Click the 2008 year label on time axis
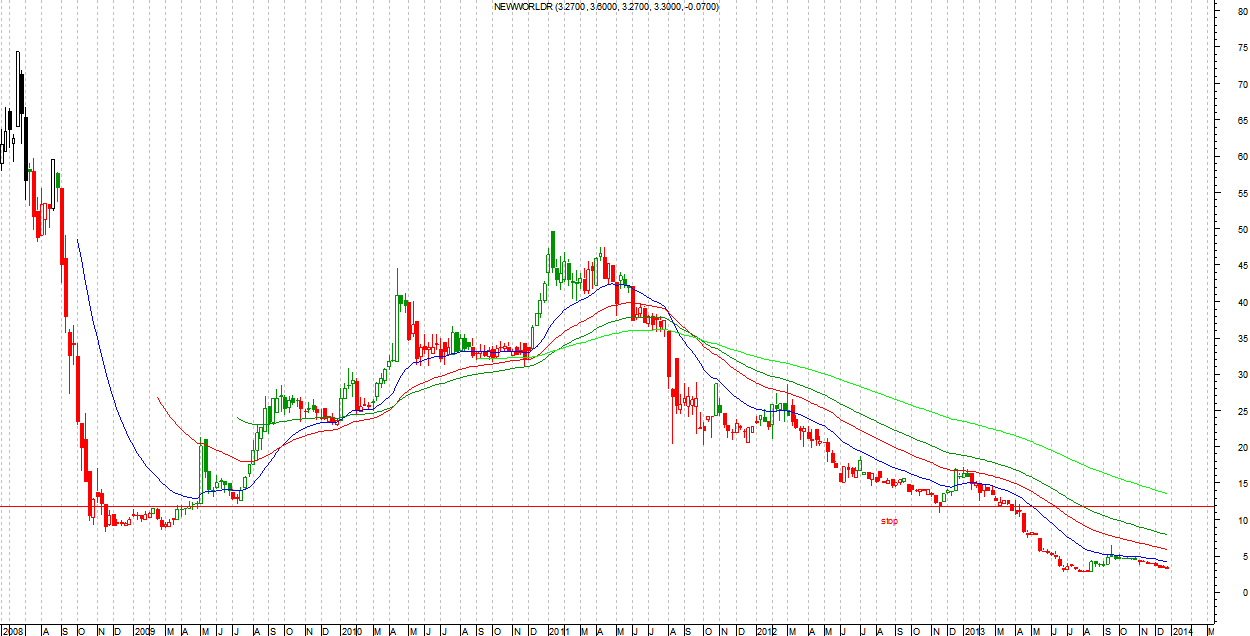 click(15, 631)
